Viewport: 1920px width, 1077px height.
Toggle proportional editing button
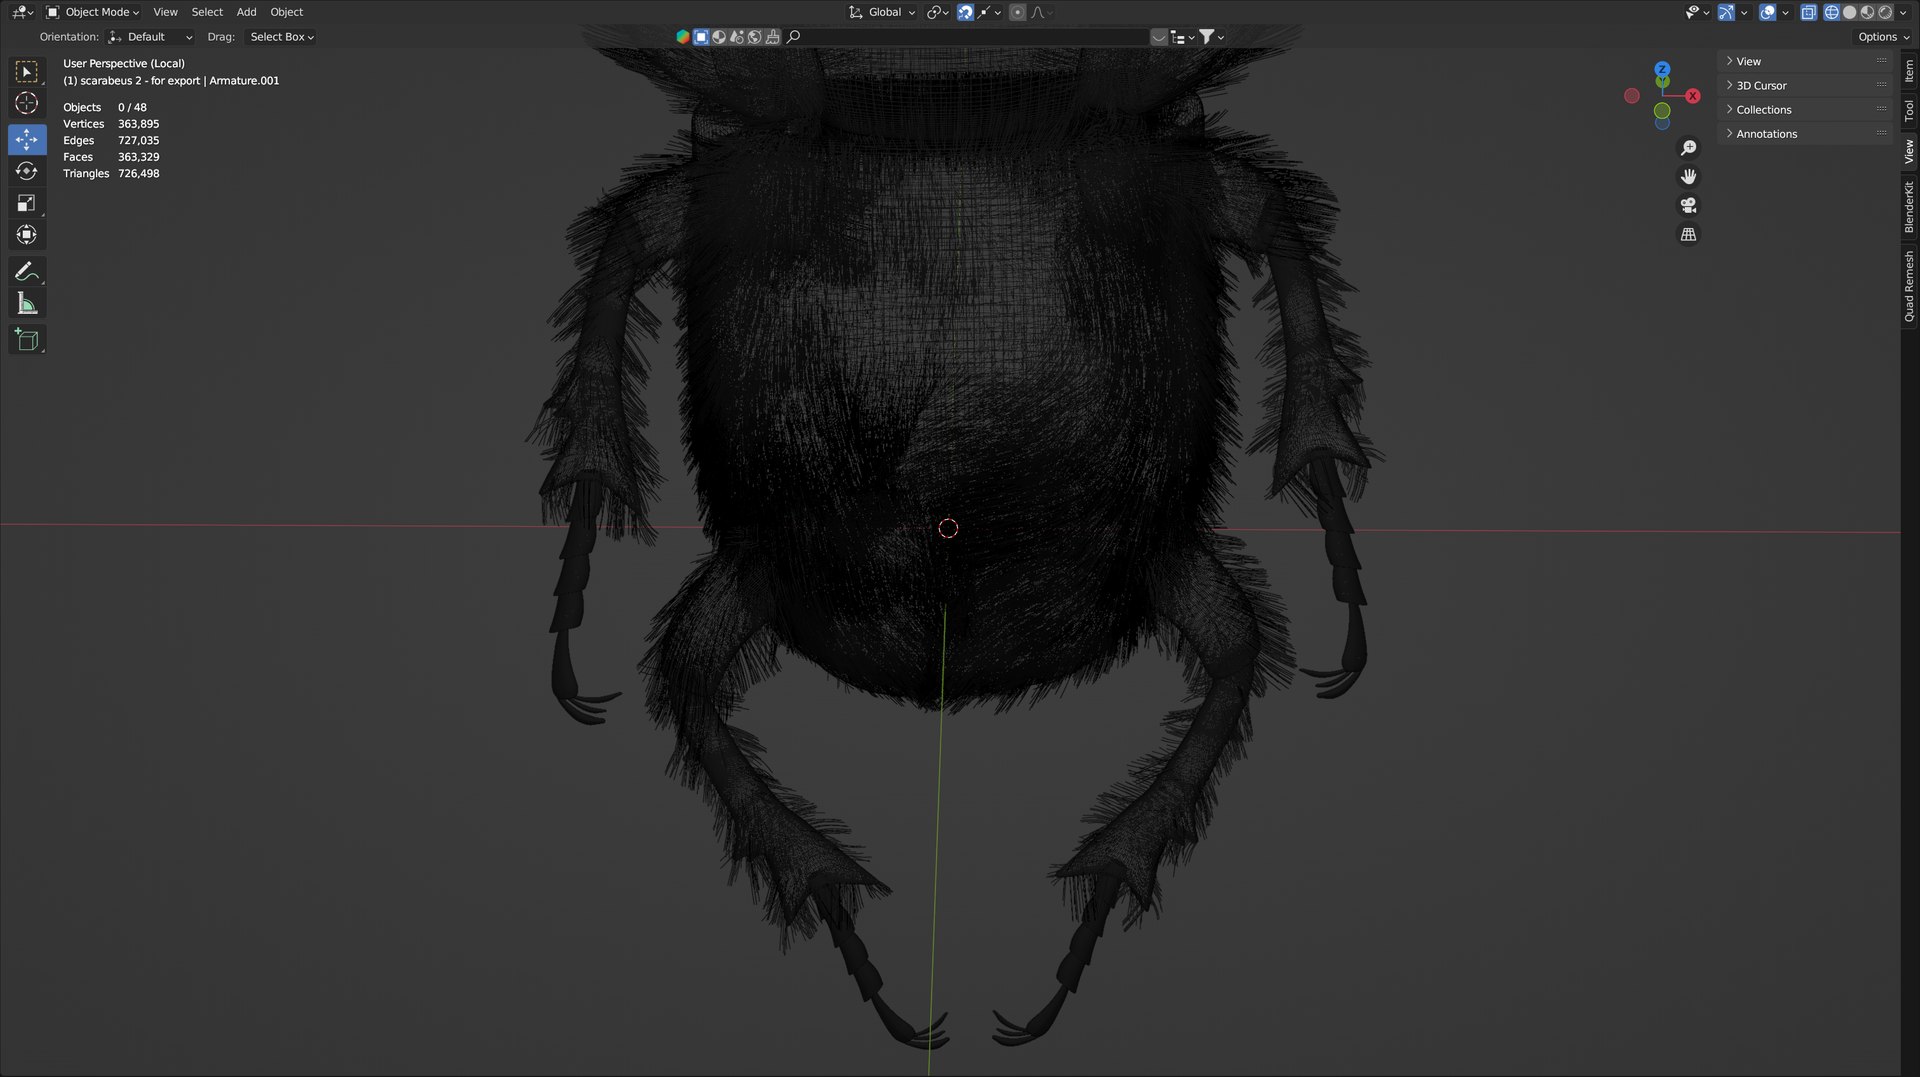click(x=1017, y=12)
